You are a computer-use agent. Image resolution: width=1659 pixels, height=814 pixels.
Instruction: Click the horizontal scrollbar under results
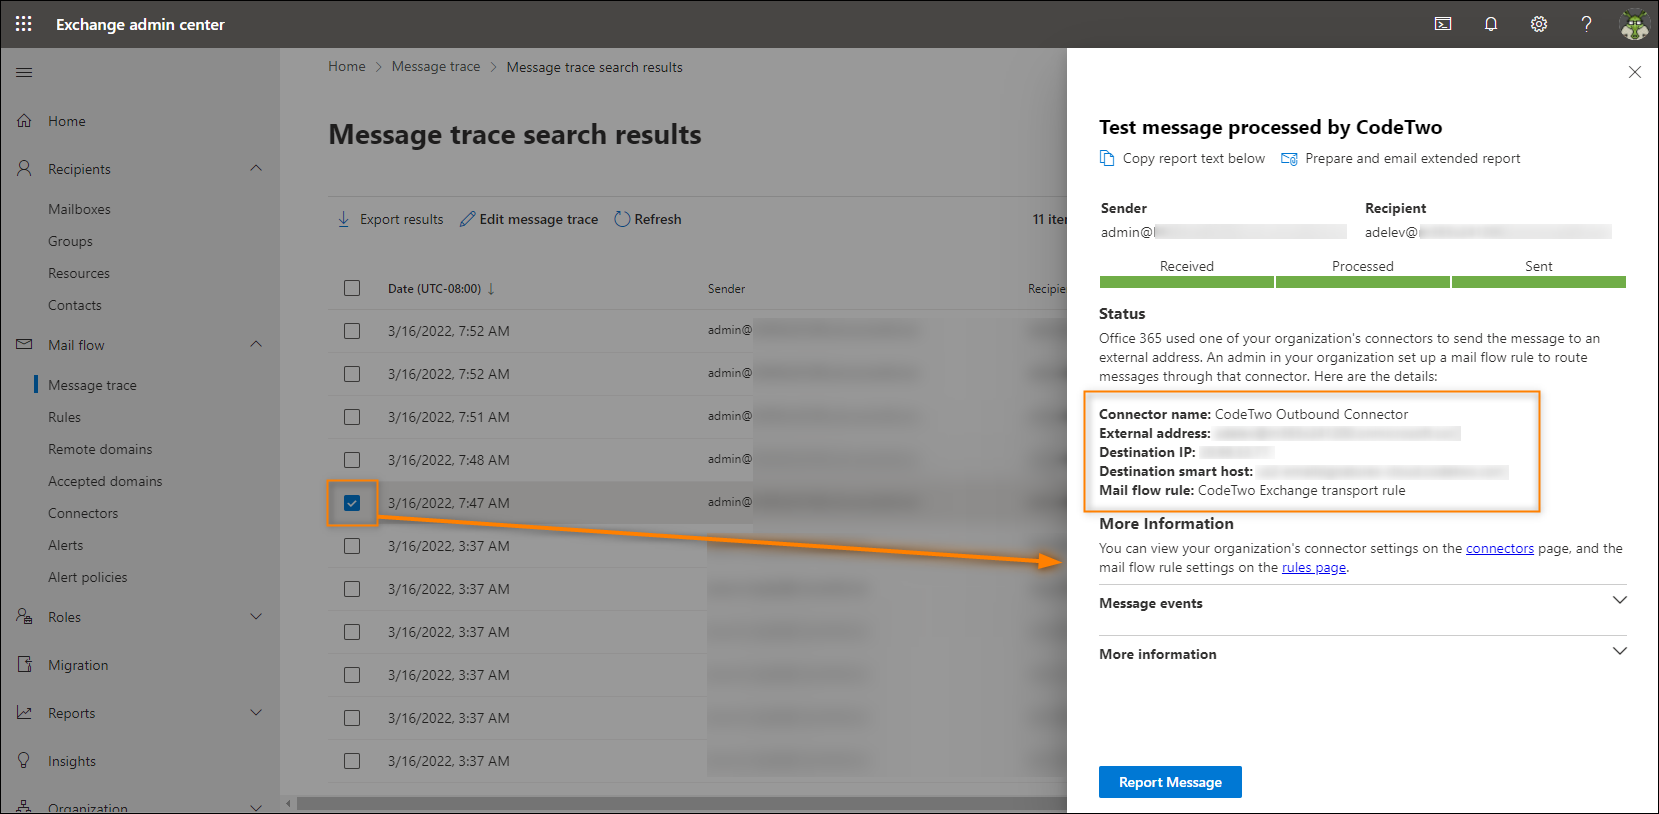(x=680, y=803)
